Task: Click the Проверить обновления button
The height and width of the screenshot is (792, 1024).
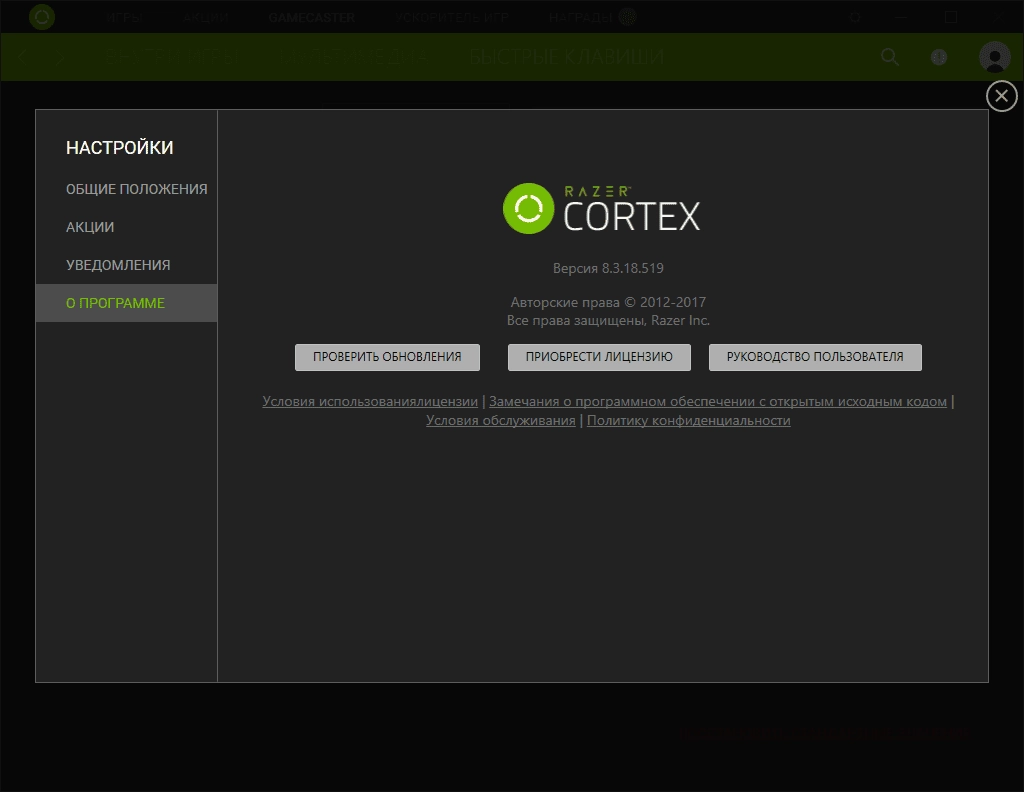Action: tap(387, 357)
